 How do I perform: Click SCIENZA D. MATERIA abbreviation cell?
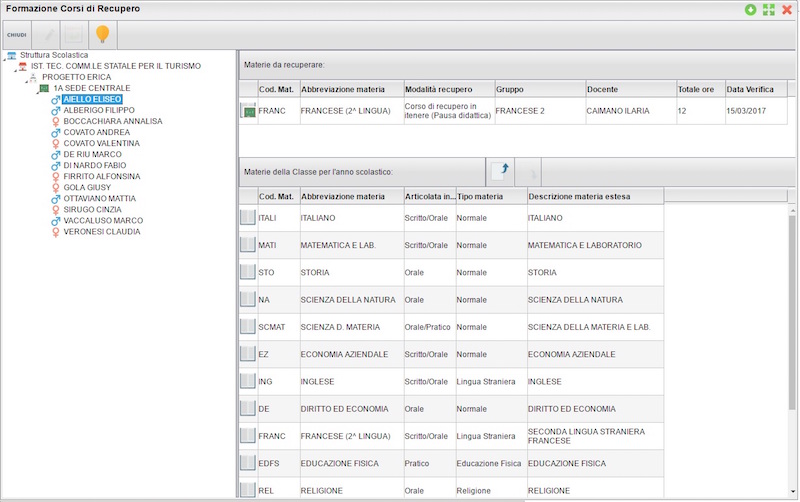[352, 327]
